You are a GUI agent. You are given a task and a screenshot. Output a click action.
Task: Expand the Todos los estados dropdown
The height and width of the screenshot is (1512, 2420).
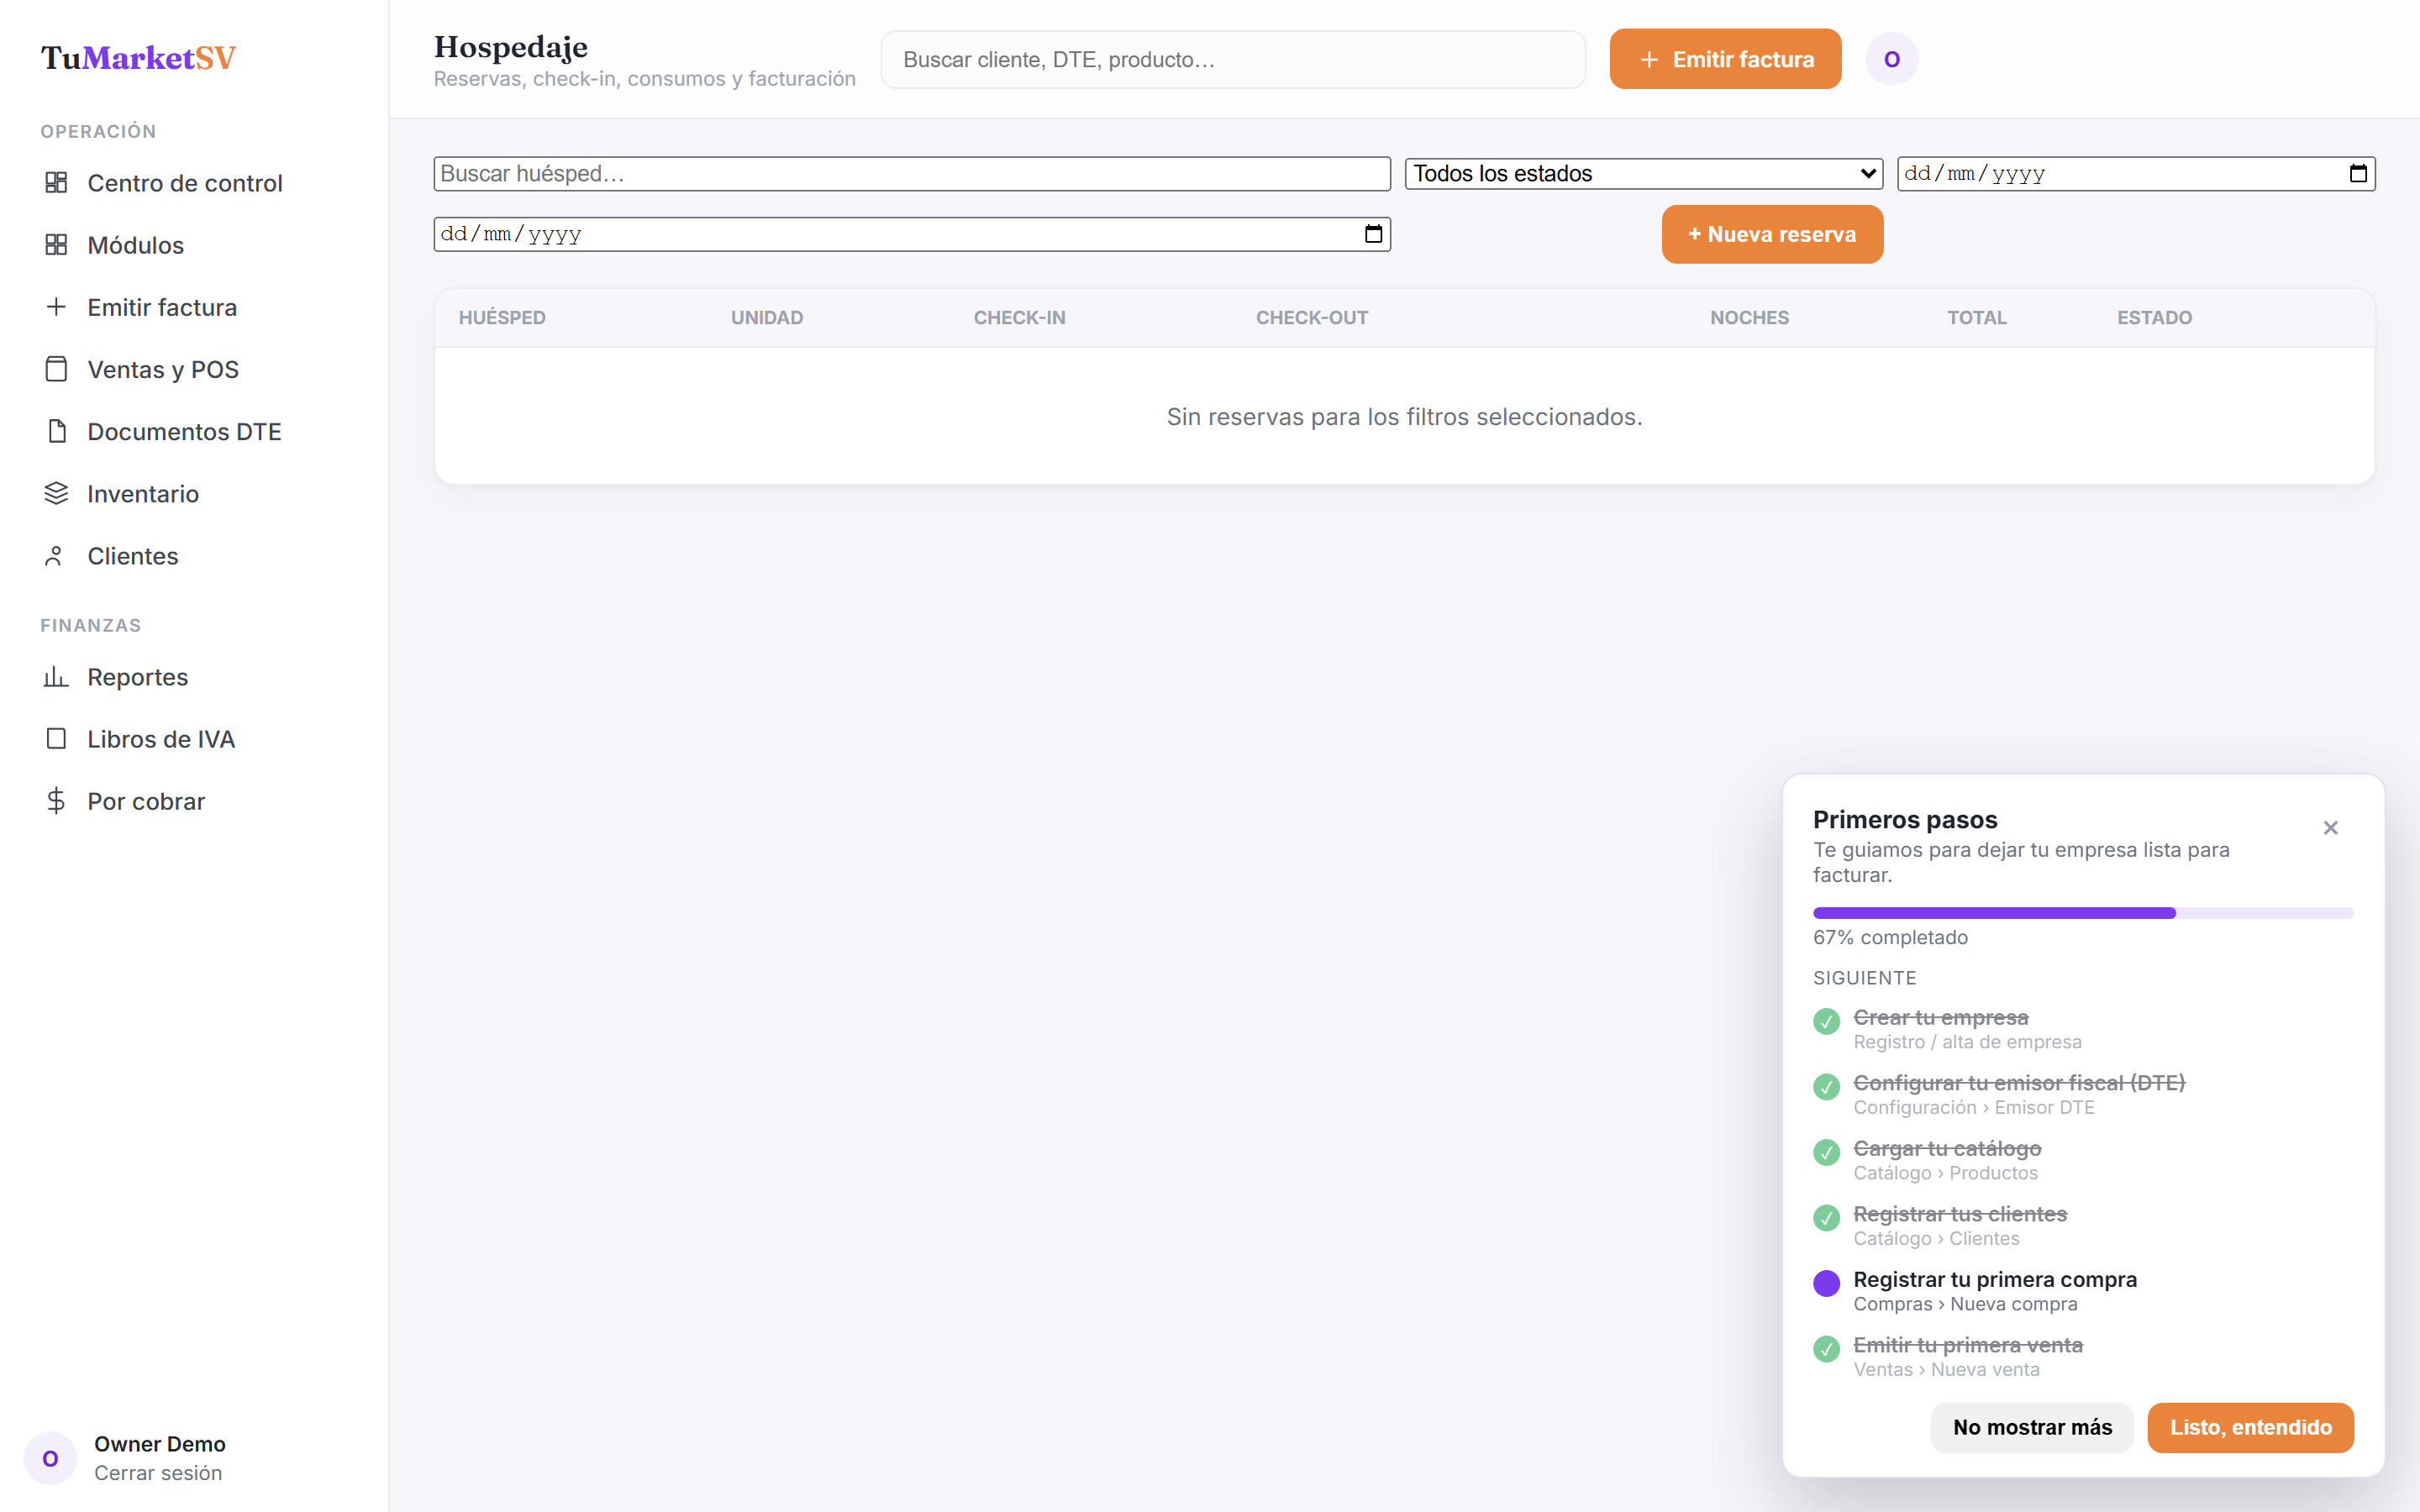pos(1643,174)
